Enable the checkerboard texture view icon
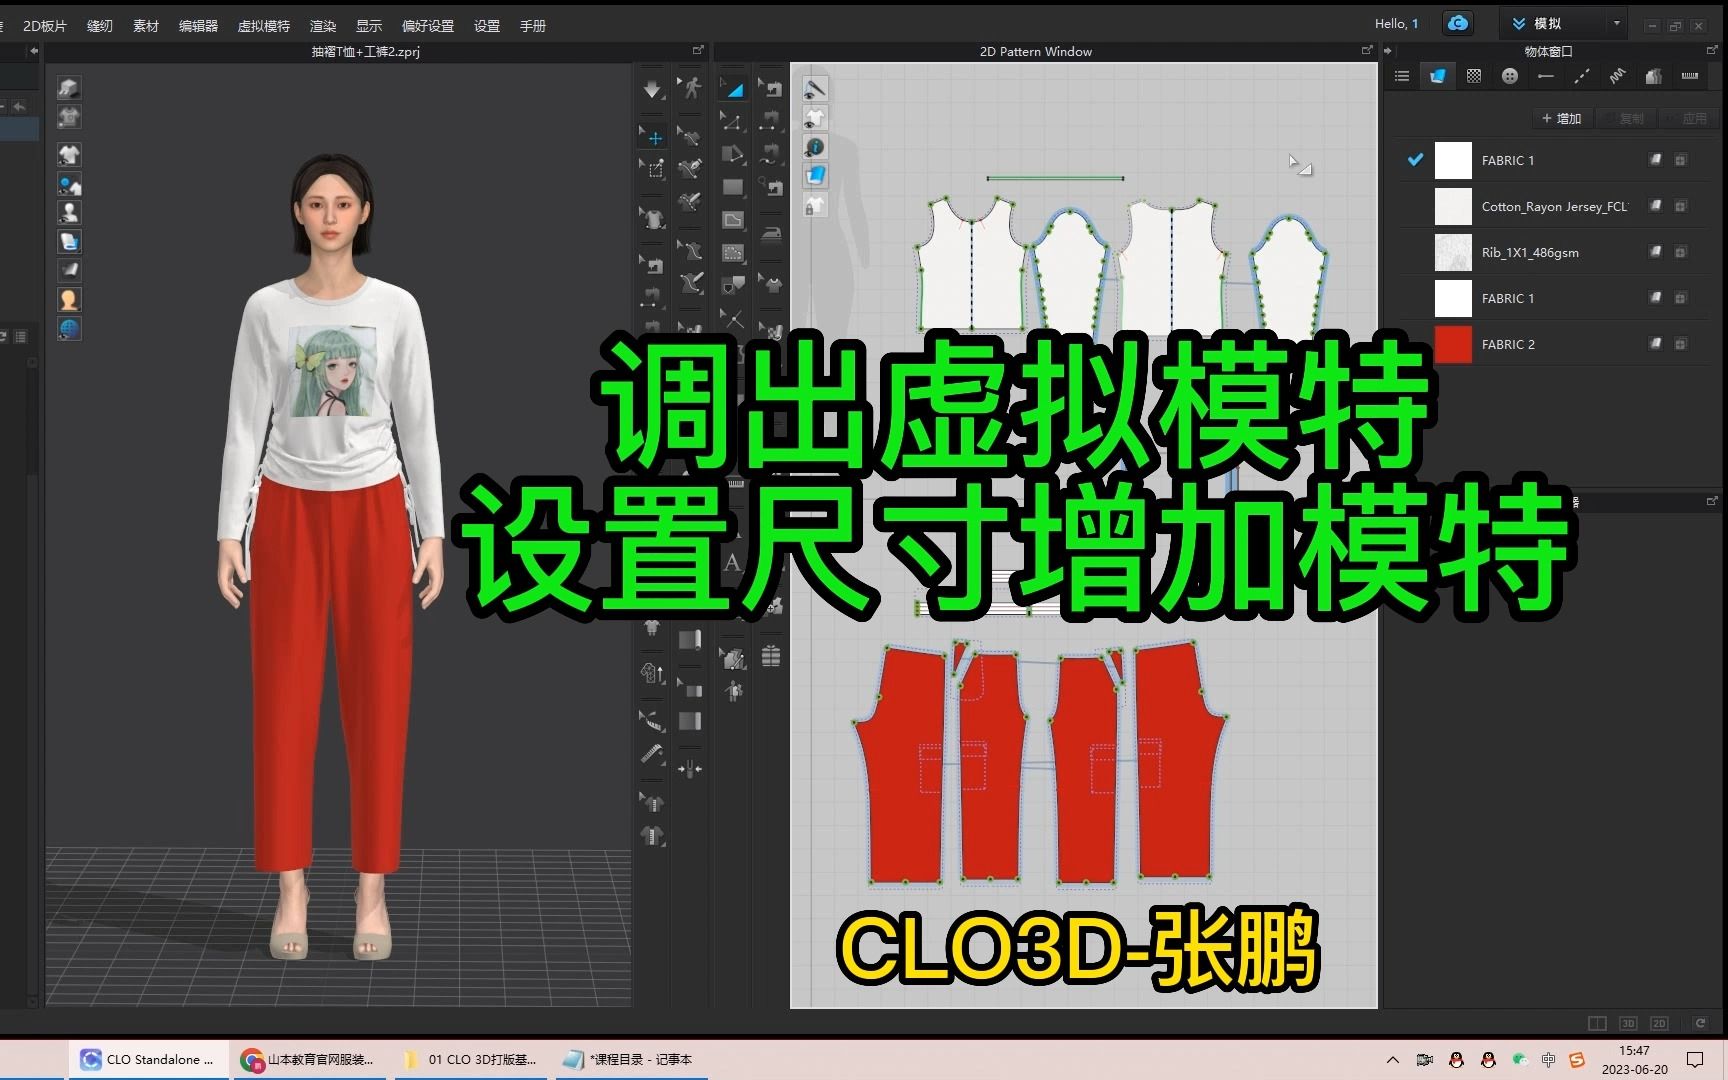 (1472, 76)
